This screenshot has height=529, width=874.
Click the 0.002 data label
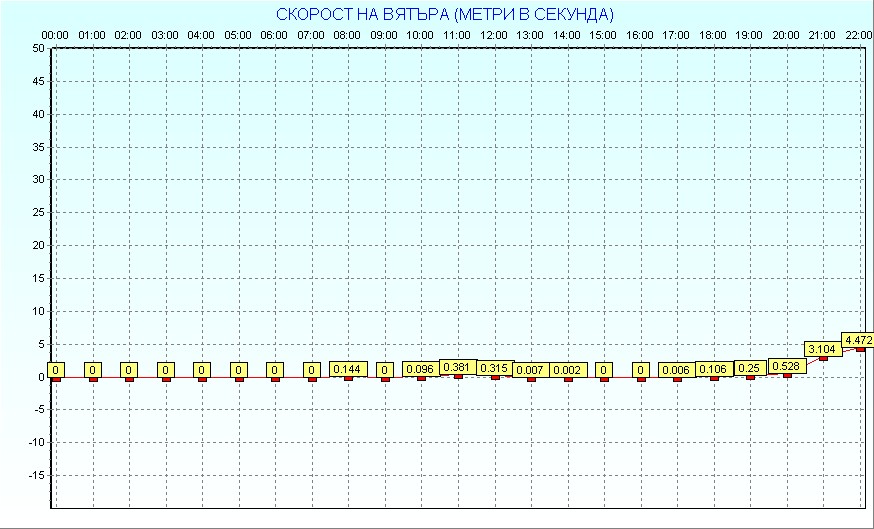[567, 370]
